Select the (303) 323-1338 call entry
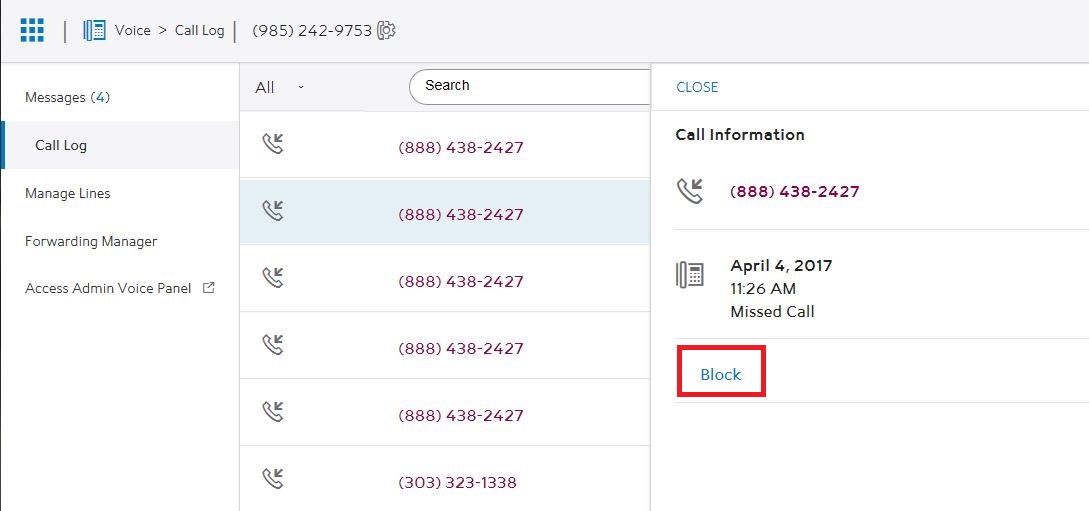The height and width of the screenshot is (511, 1089). [x=457, y=482]
